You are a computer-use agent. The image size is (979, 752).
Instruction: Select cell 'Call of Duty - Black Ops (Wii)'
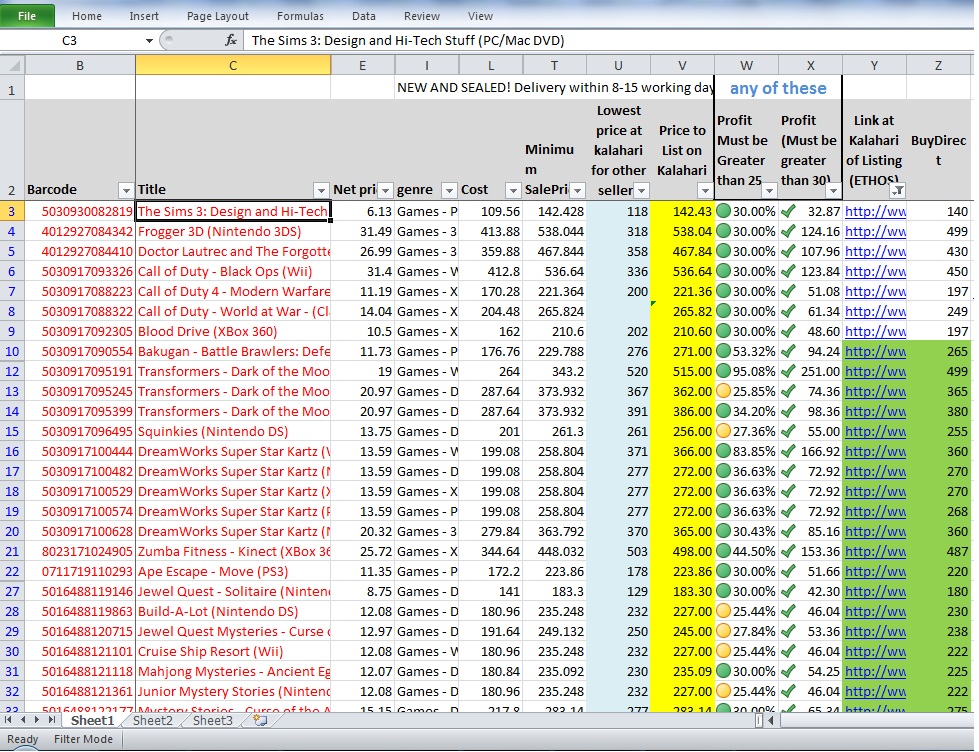[x=233, y=272]
